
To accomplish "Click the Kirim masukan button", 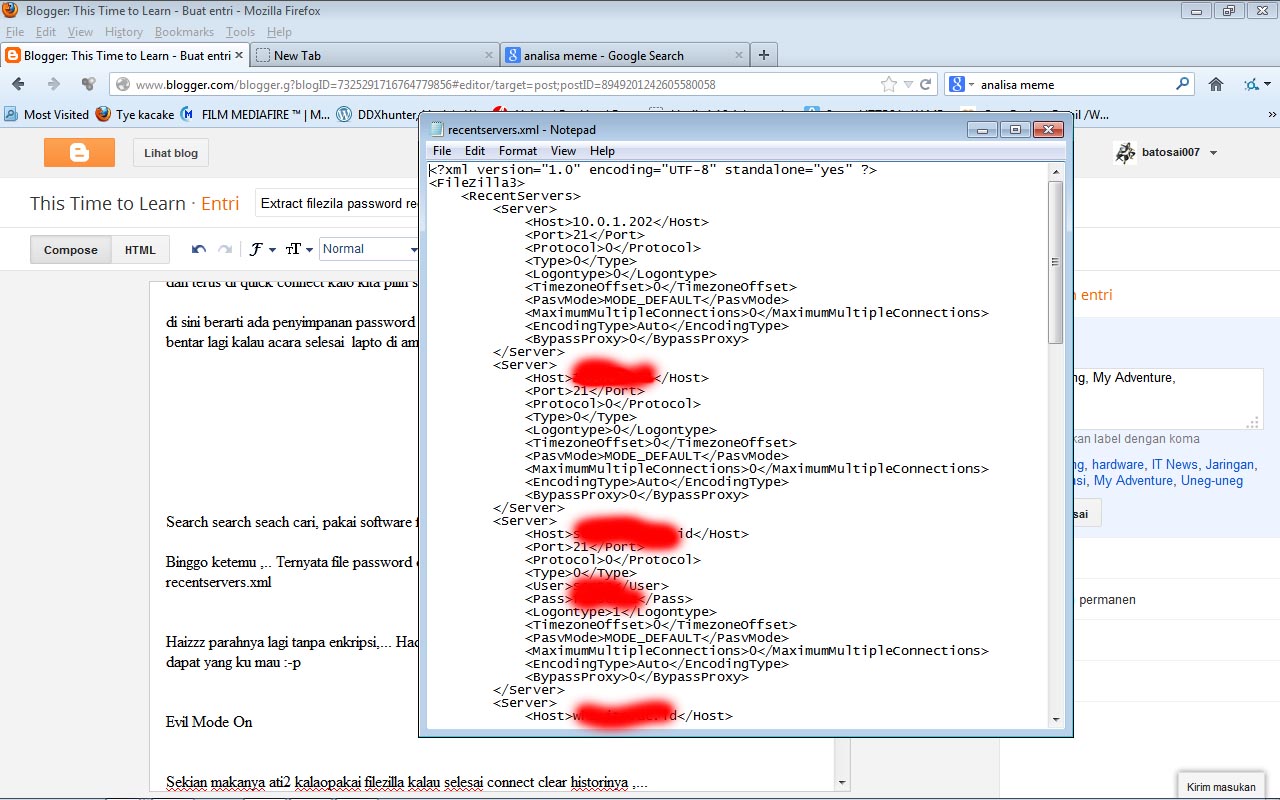I will pos(1220,786).
